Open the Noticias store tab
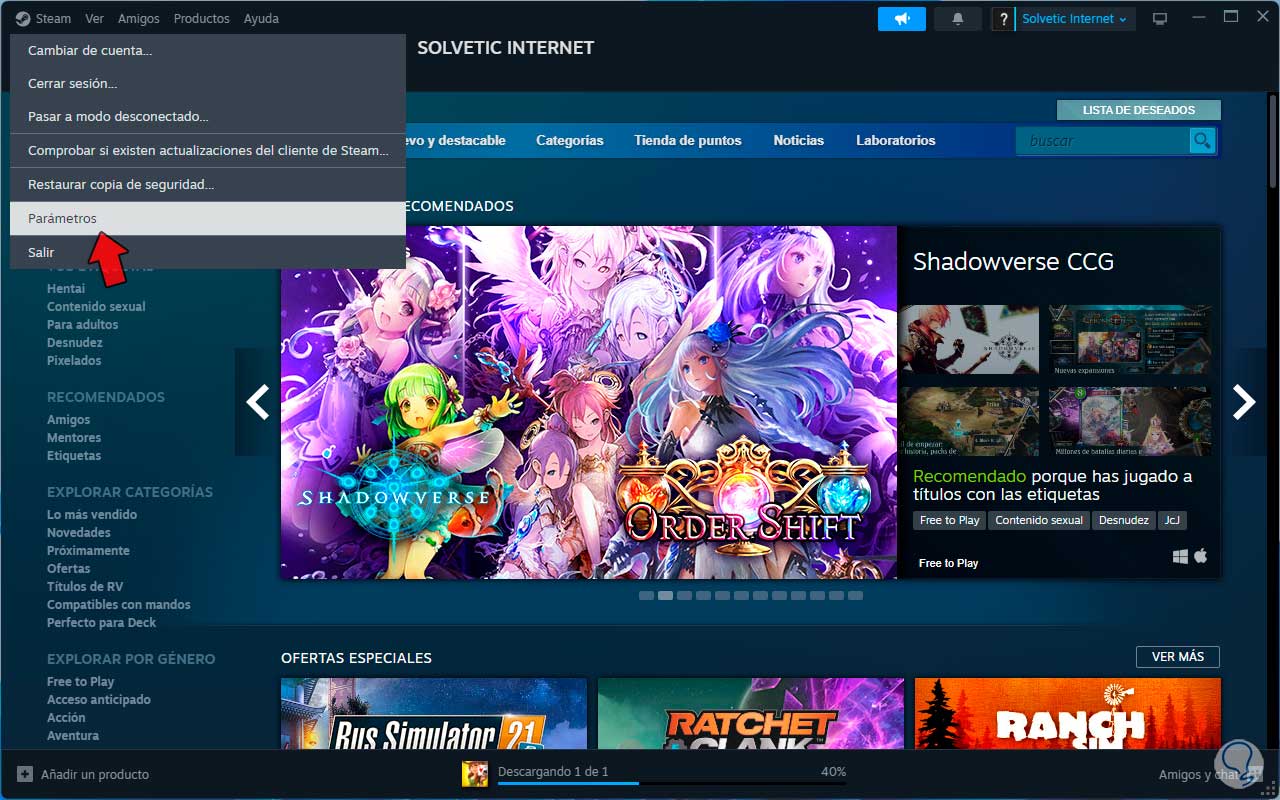 799,141
